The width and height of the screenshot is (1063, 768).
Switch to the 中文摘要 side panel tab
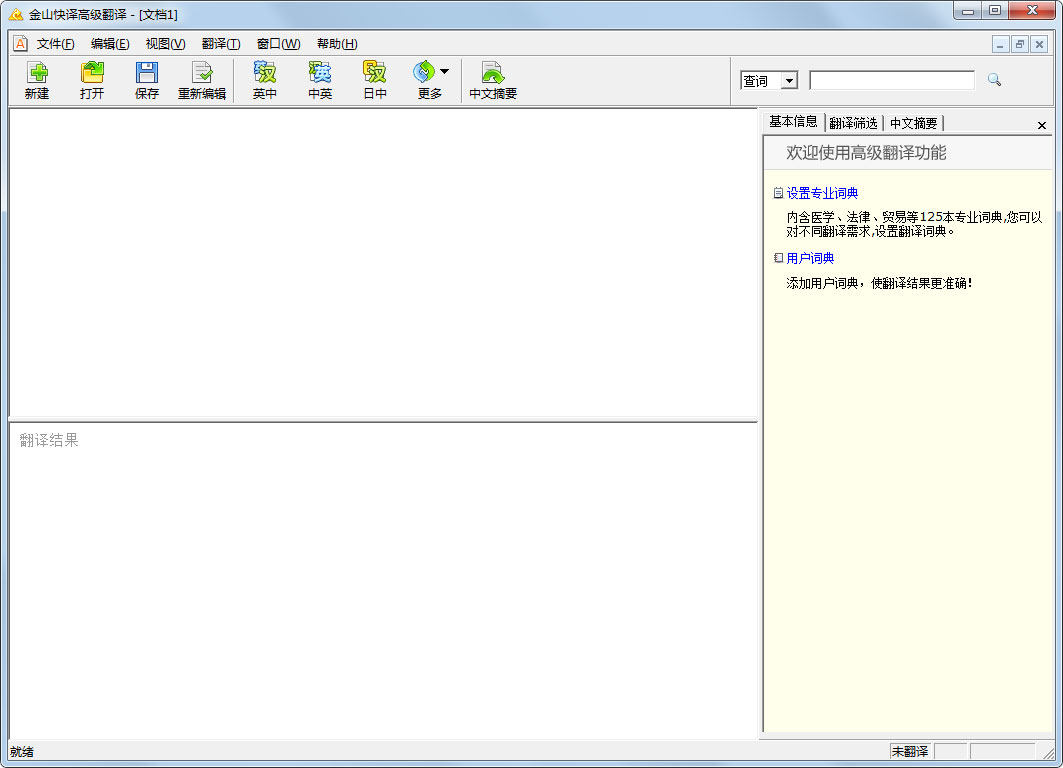pos(913,123)
